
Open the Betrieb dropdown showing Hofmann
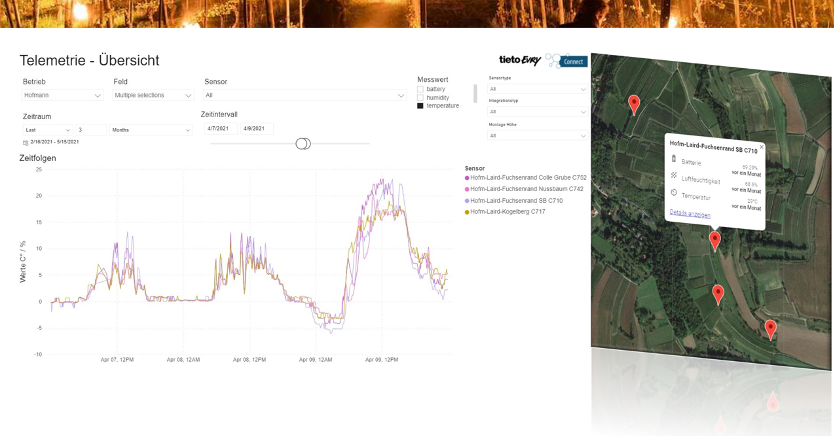point(62,95)
